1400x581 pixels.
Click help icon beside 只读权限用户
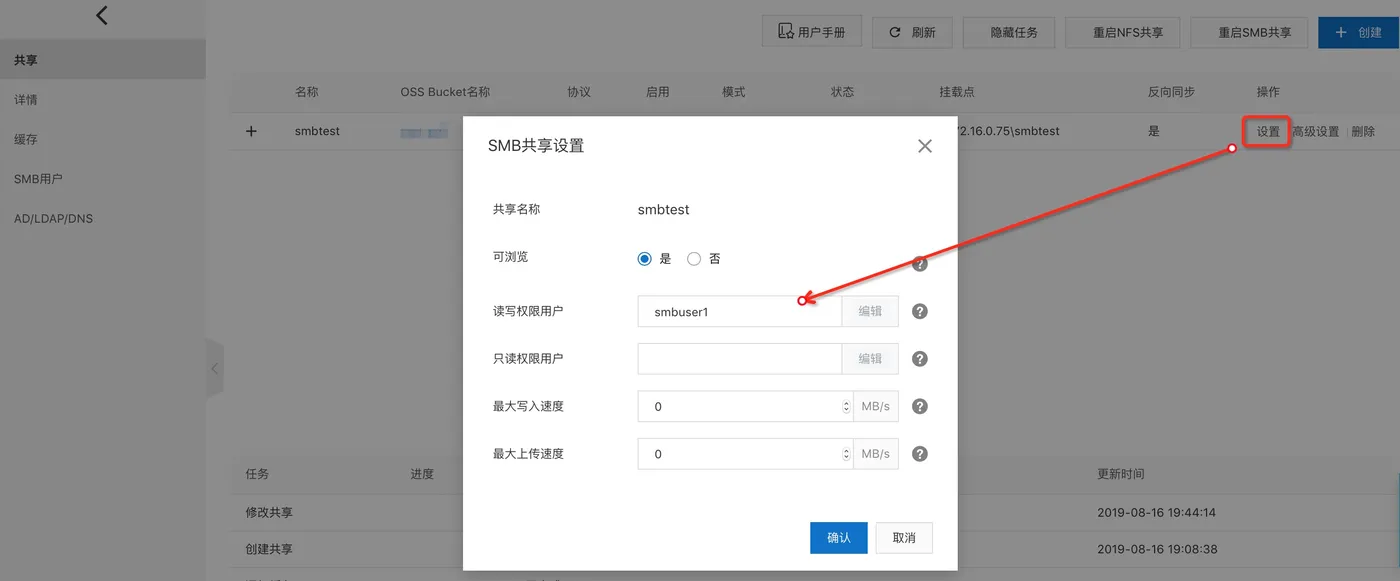click(x=920, y=359)
